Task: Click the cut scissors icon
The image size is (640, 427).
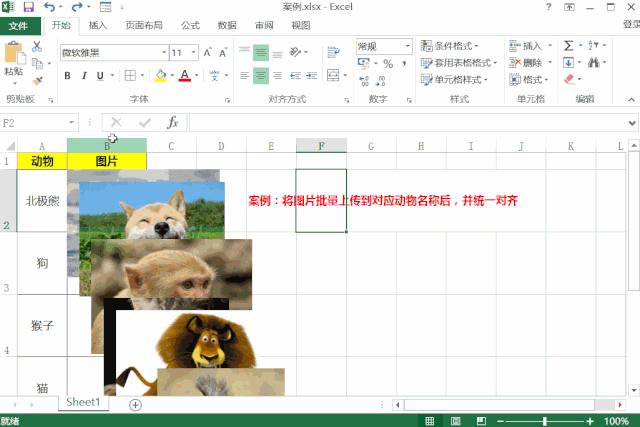Action: tap(37, 46)
